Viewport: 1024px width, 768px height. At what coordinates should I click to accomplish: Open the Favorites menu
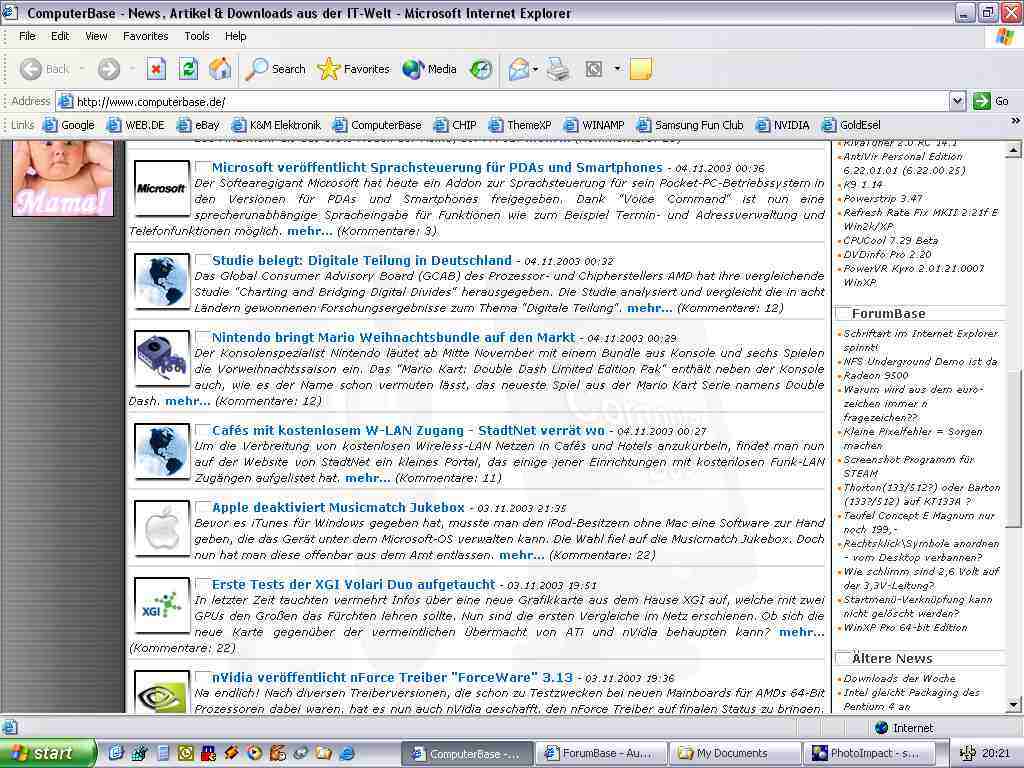pyautogui.click(x=146, y=36)
